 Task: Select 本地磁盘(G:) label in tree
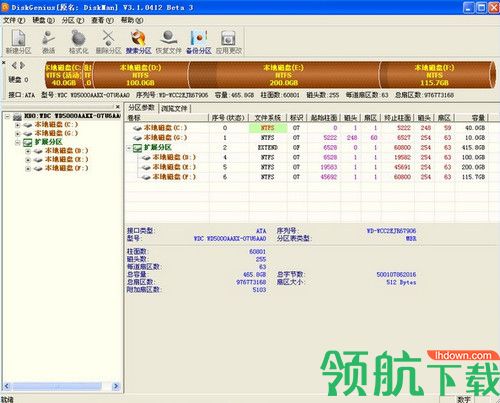[56, 133]
